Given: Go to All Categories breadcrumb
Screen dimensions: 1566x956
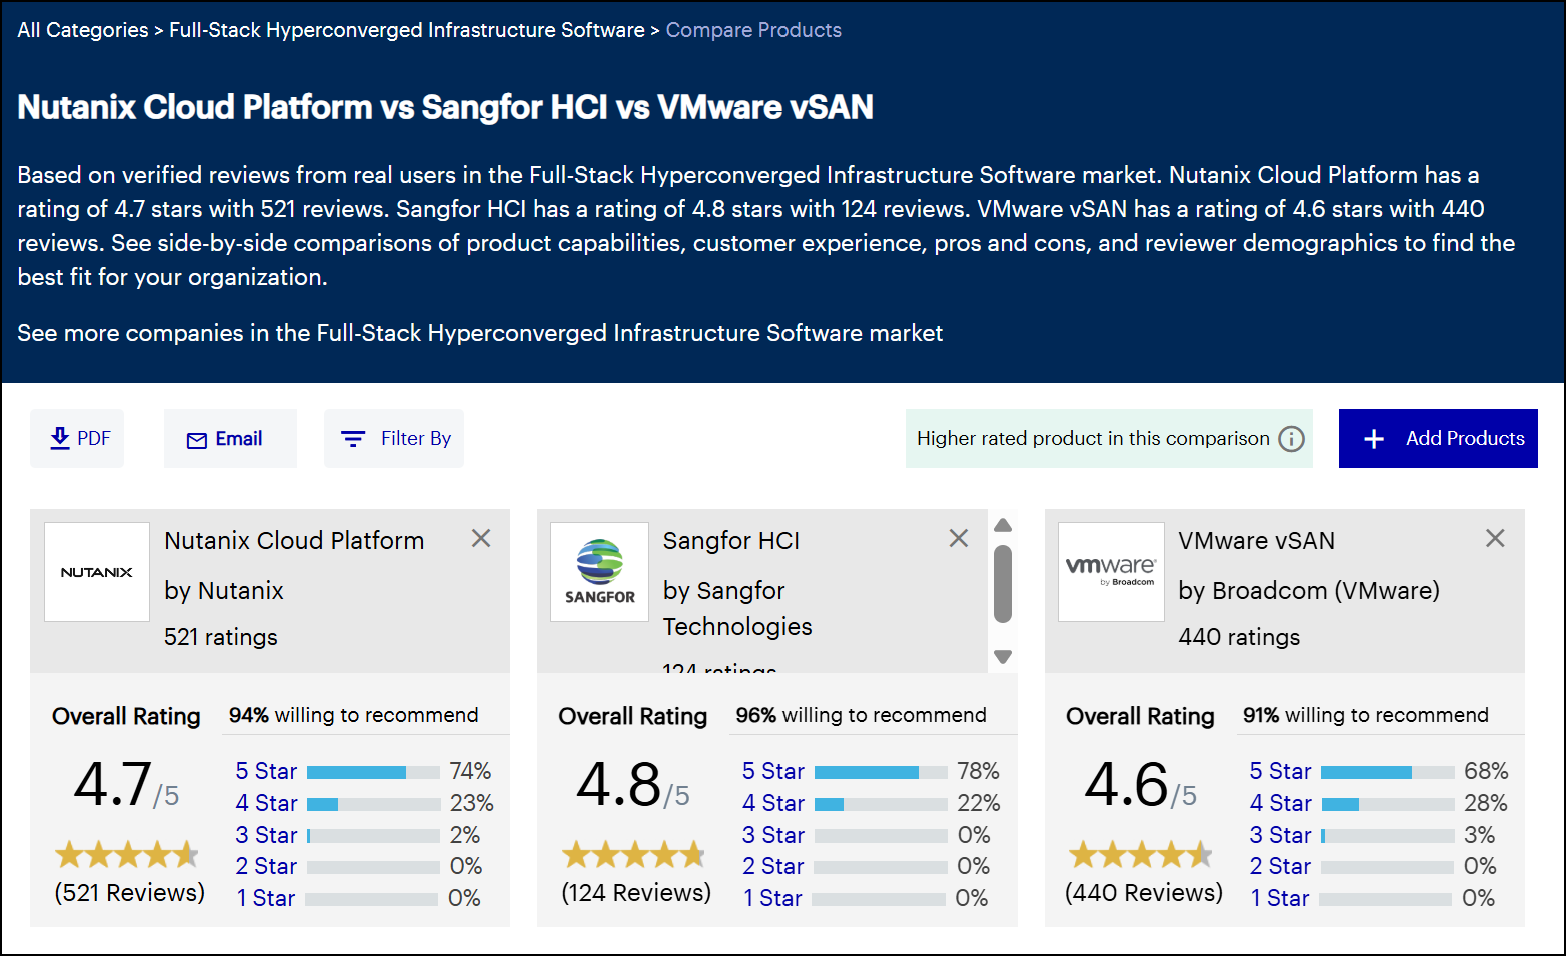Looking at the screenshot, I should 82,30.
